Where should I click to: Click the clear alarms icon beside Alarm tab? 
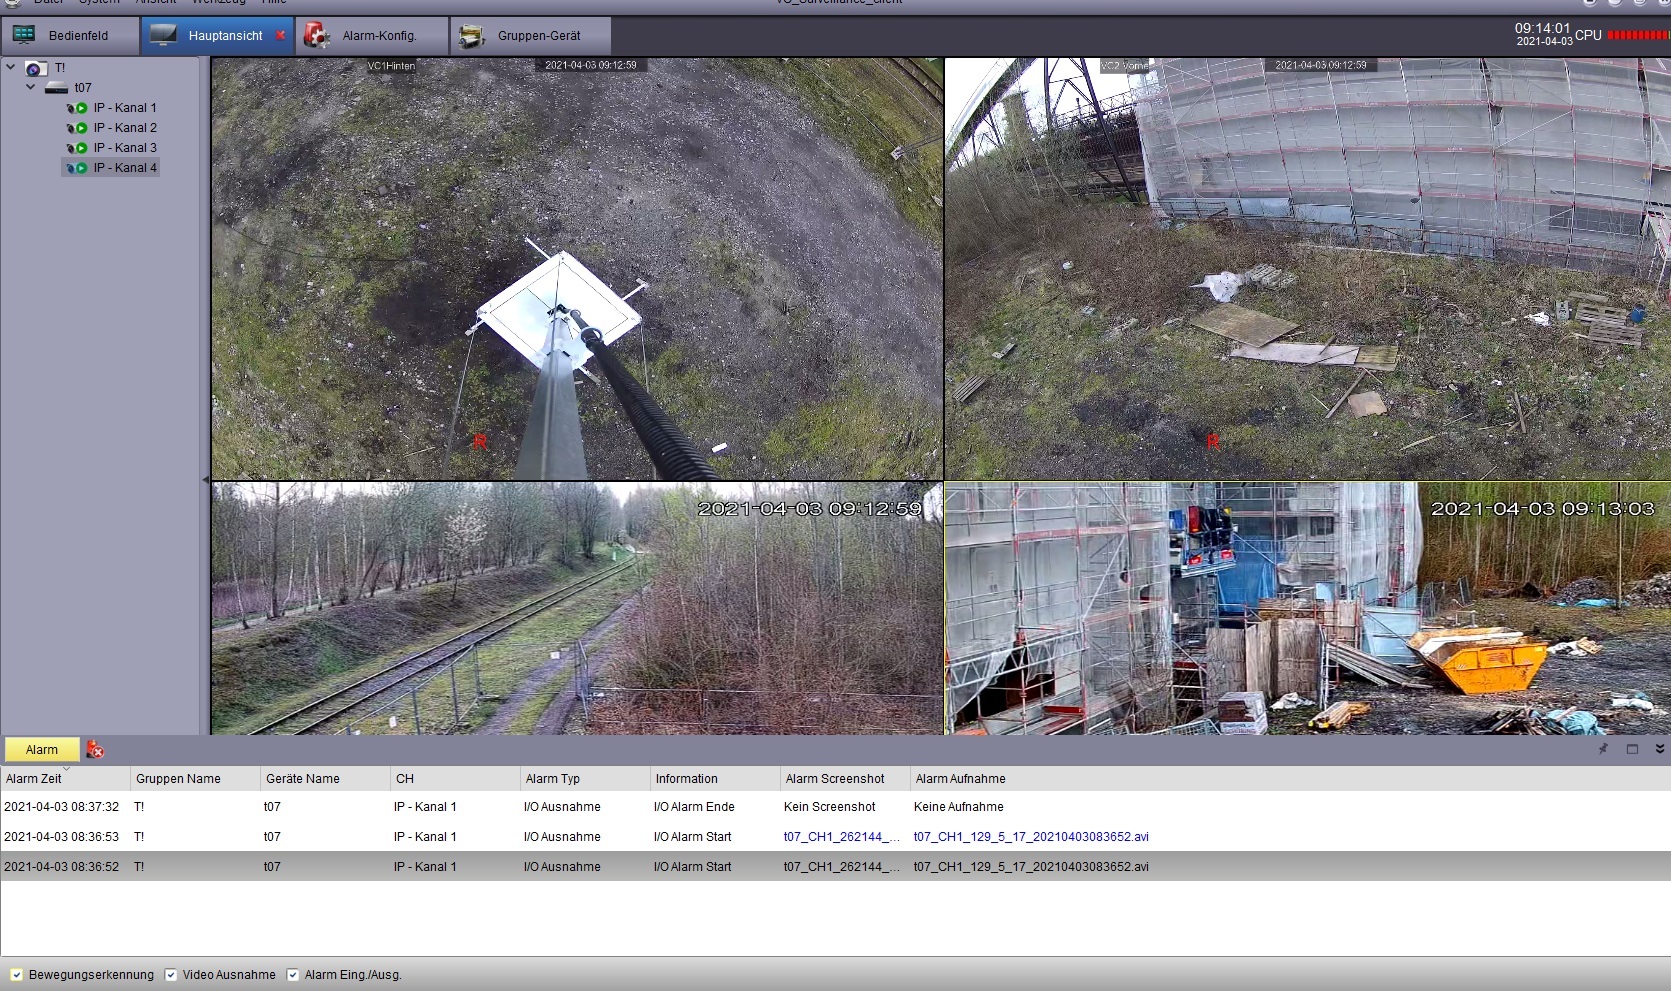pos(95,749)
